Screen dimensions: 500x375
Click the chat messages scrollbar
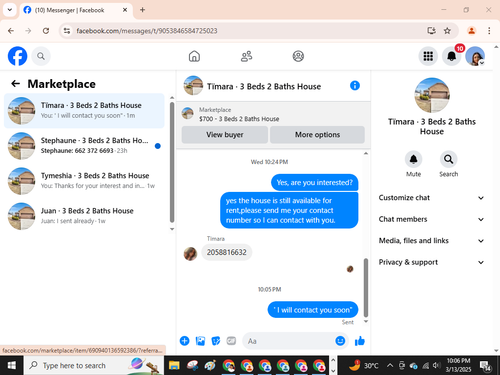tap(366, 287)
